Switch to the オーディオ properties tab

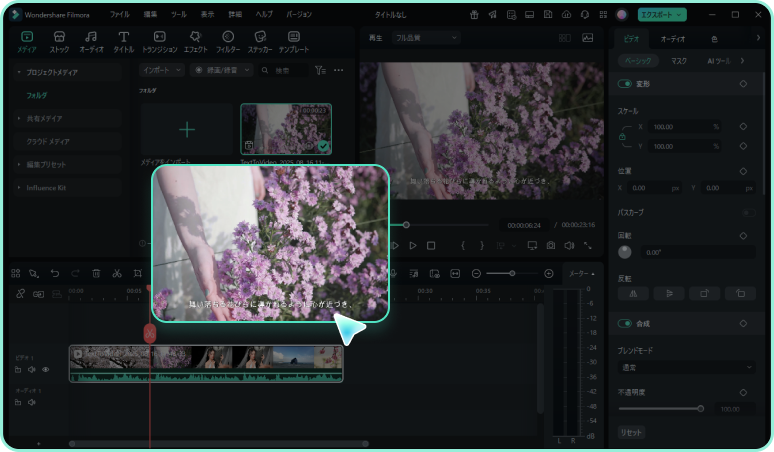coord(673,38)
